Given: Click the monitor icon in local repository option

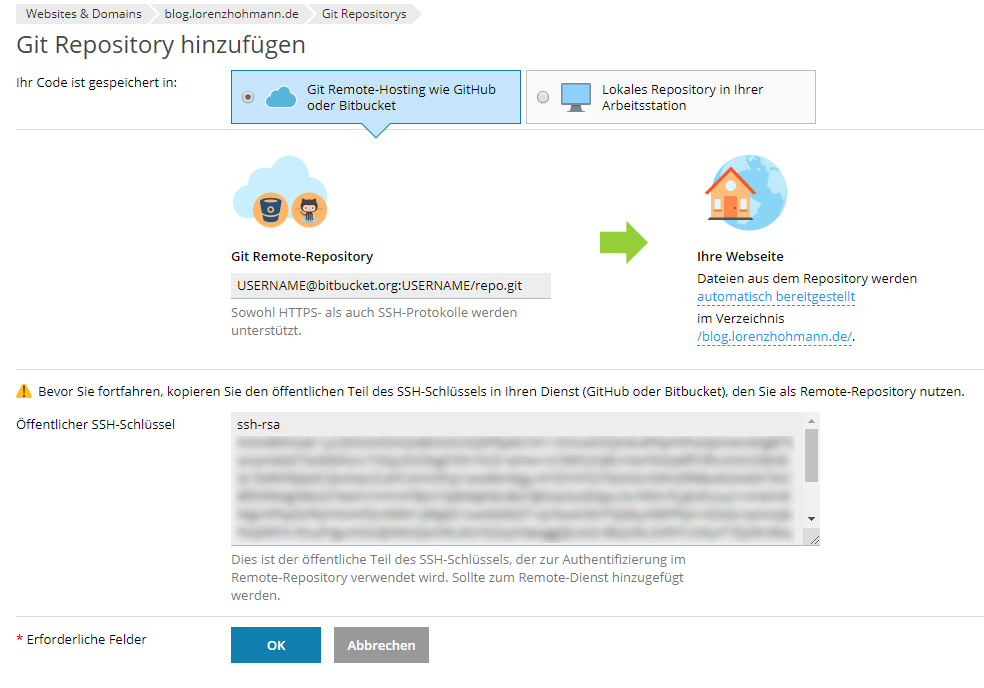Looking at the screenshot, I should (575, 95).
